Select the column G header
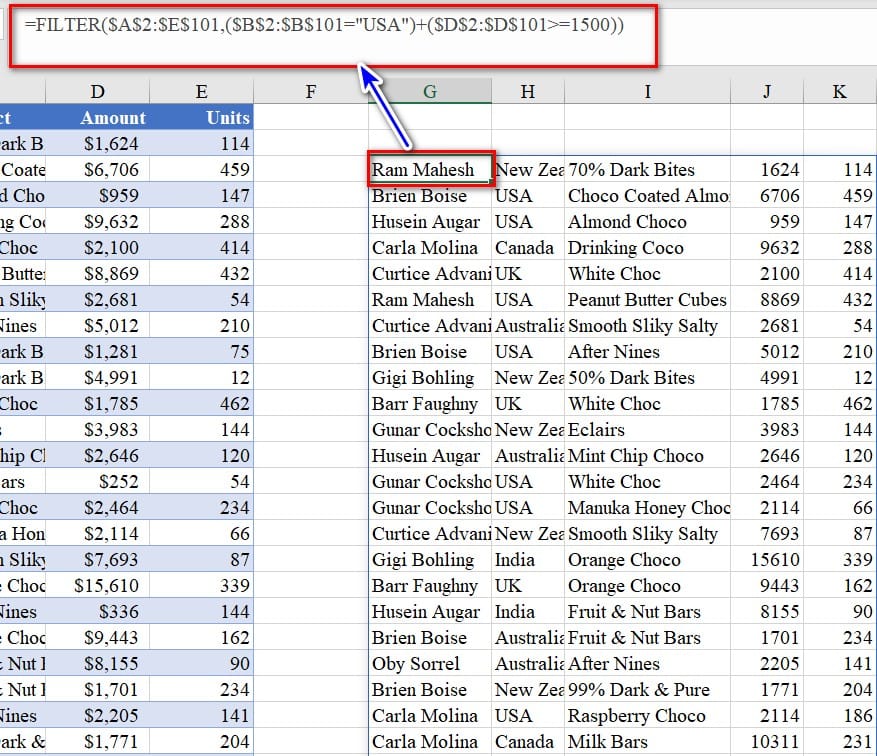The width and height of the screenshot is (877, 756). click(x=430, y=92)
